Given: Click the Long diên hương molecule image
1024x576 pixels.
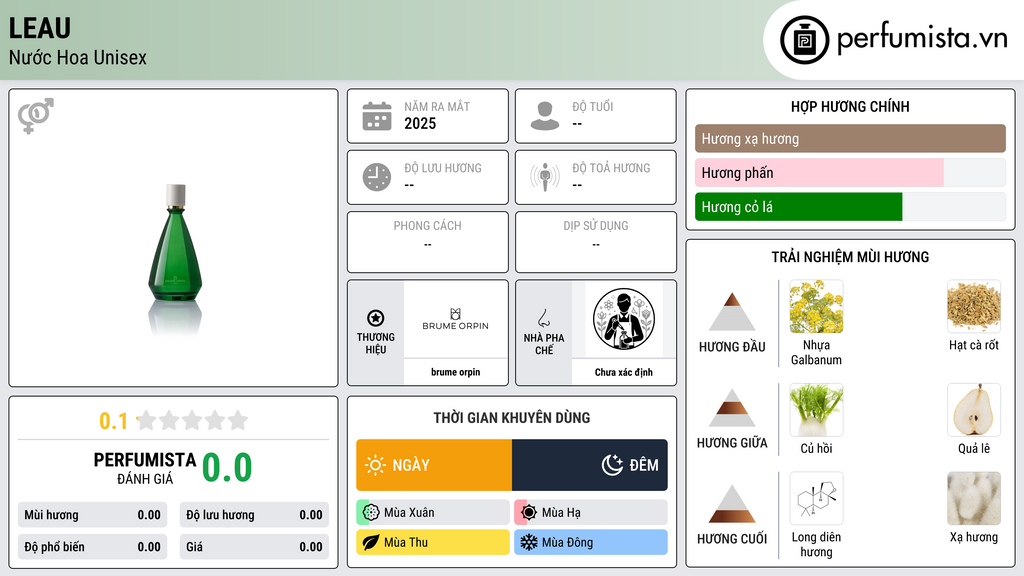Looking at the screenshot, I should [x=816, y=498].
